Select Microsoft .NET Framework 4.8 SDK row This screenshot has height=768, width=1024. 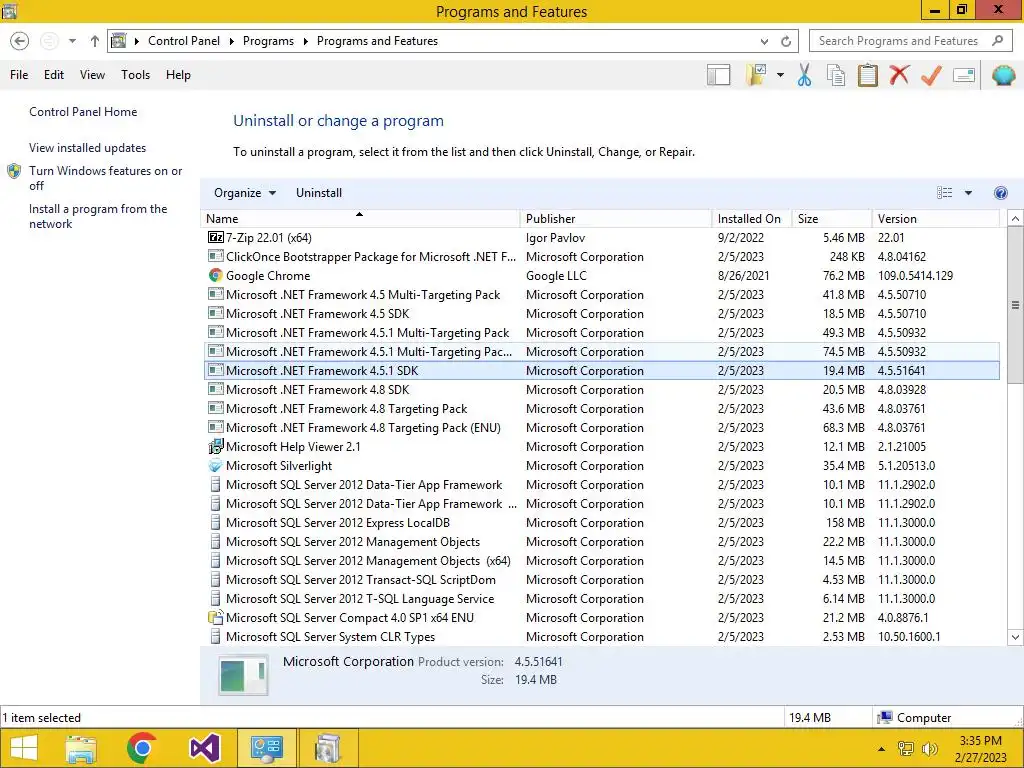[601, 390]
